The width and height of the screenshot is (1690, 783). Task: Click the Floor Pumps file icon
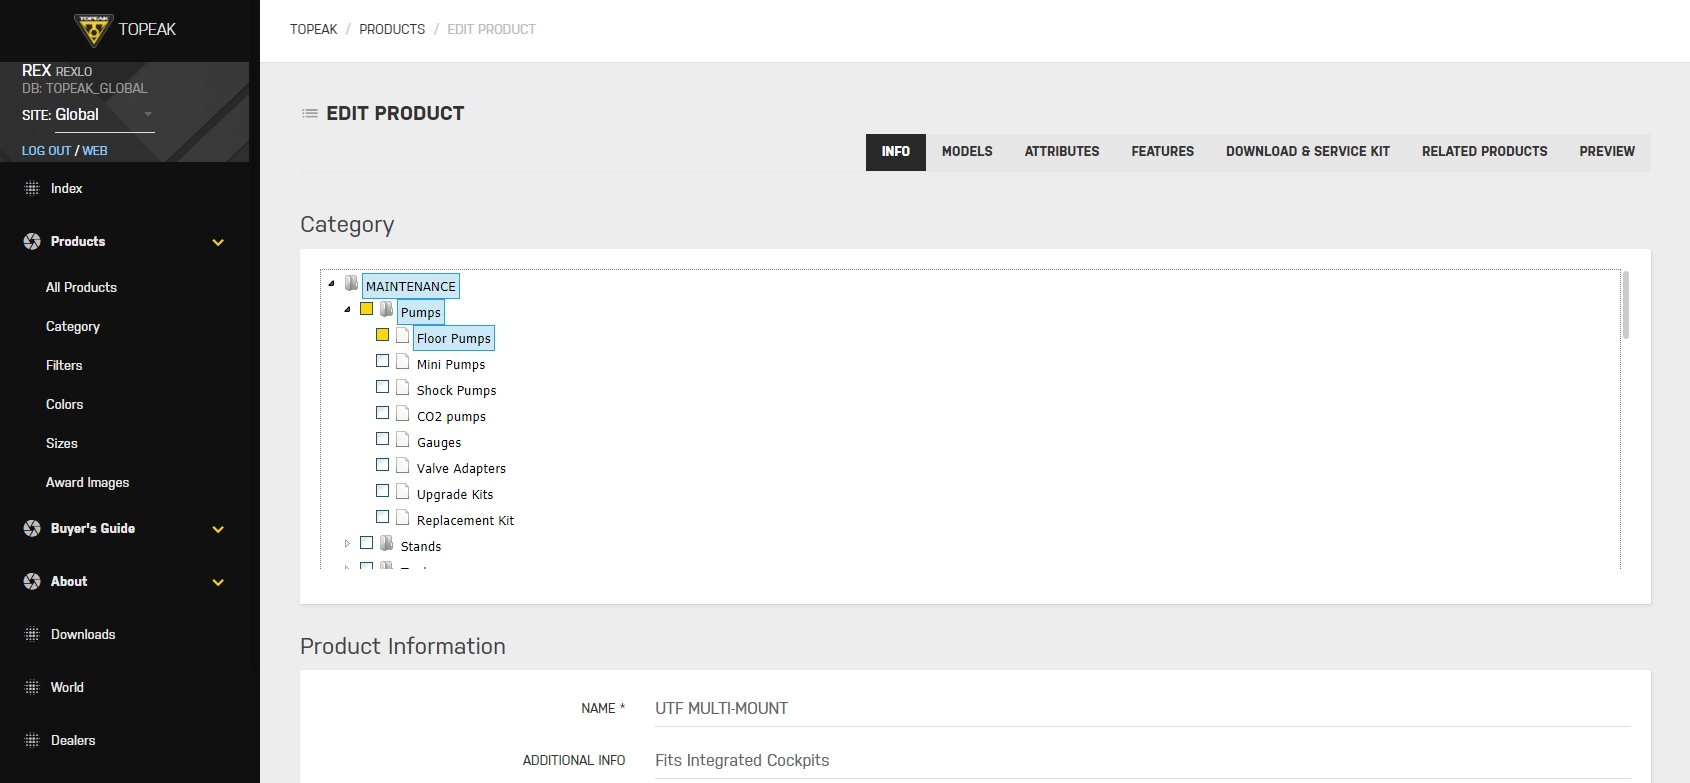[x=402, y=335]
